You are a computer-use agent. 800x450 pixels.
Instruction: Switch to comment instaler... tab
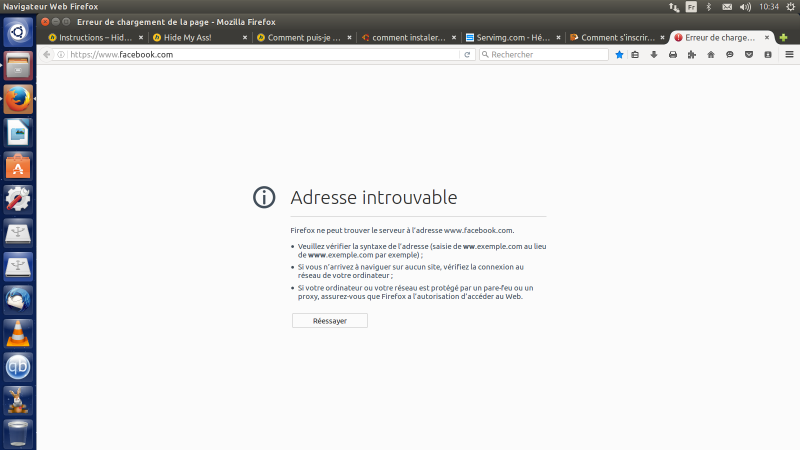[x=409, y=38]
